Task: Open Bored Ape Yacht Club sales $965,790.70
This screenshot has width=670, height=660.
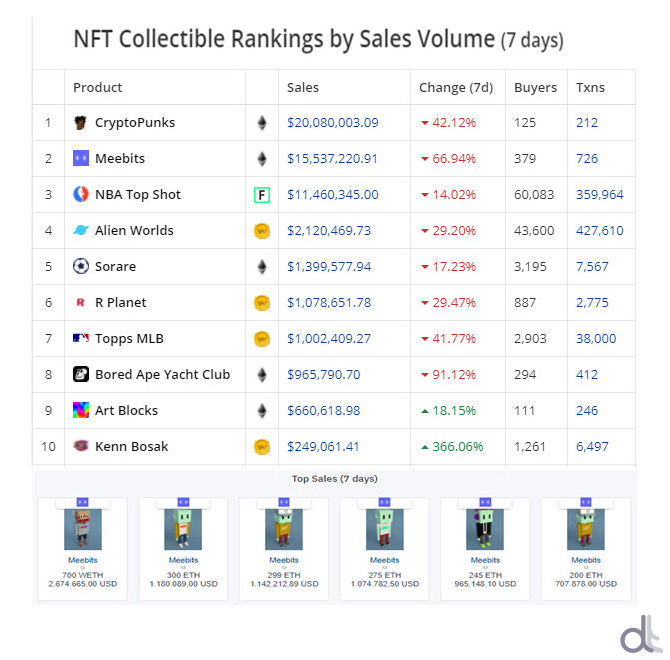Action: click(x=323, y=374)
